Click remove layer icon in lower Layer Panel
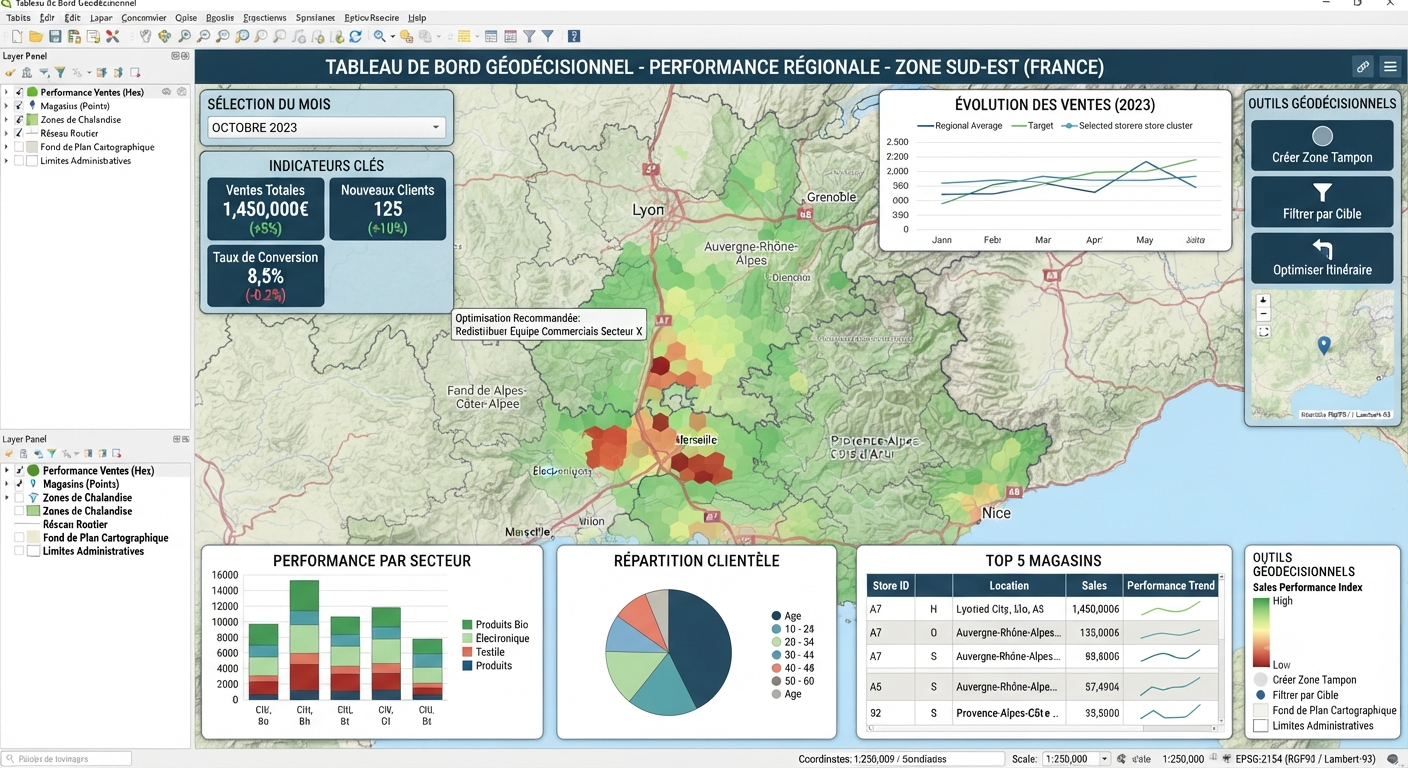The height and width of the screenshot is (768, 1408). coord(117,454)
